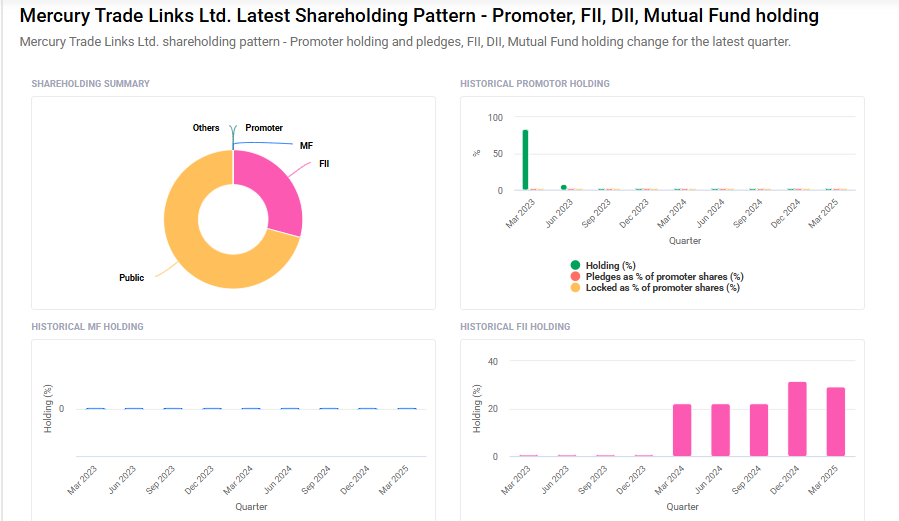
Task: Toggle Holding (%) legend marker
Action: click(x=575, y=265)
